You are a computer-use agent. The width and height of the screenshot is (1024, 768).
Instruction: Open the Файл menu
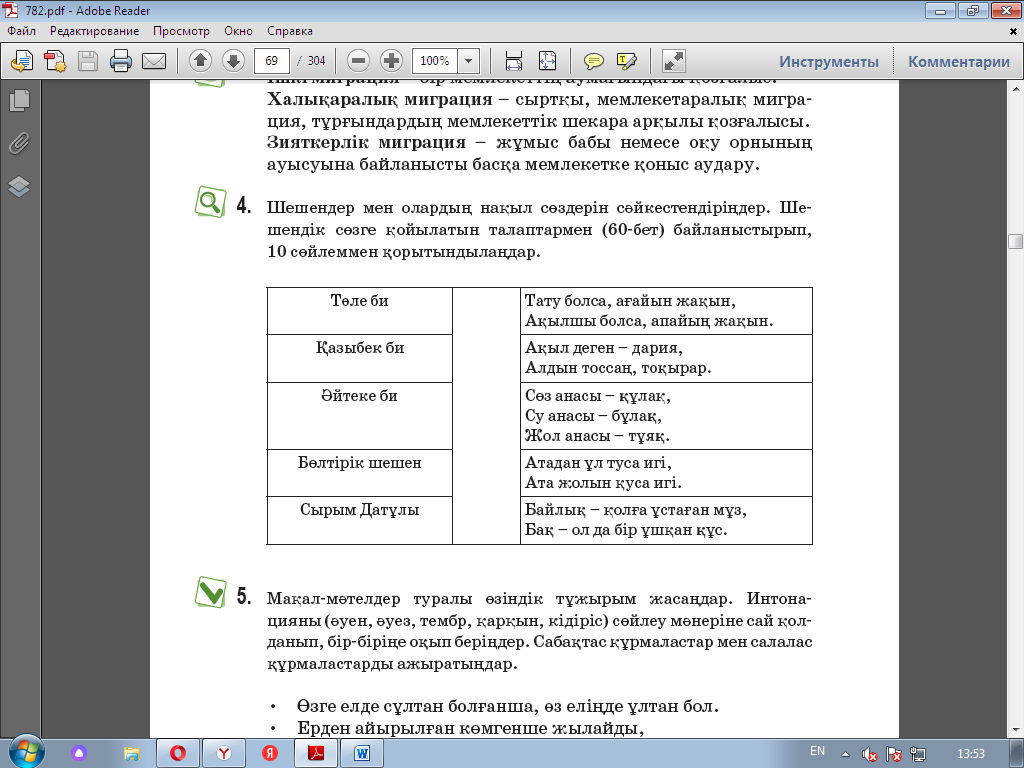coord(22,31)
